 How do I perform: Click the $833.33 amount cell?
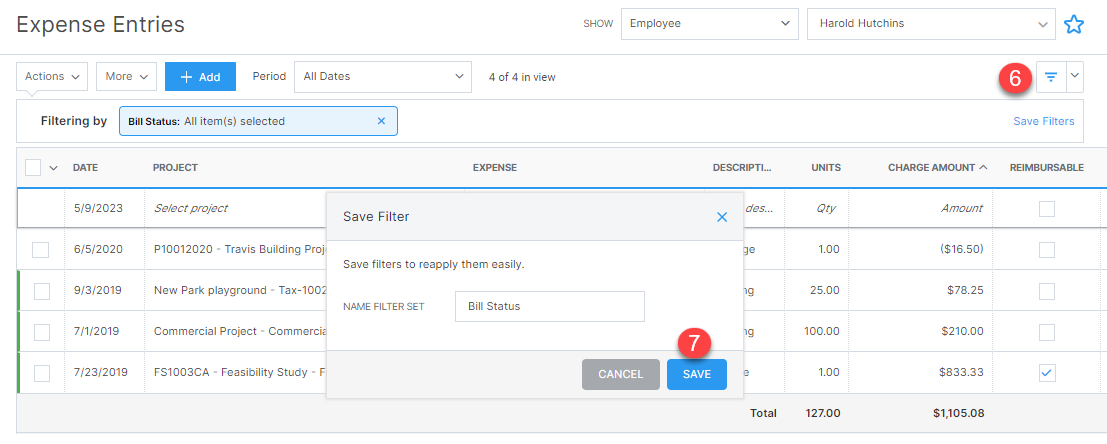961,372
